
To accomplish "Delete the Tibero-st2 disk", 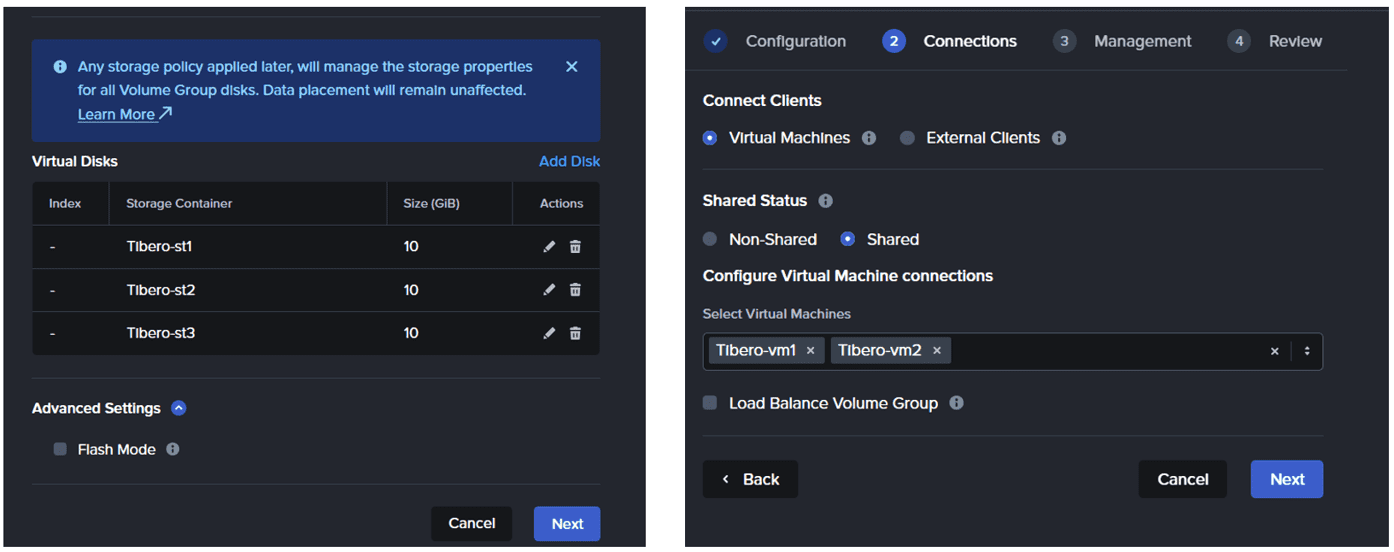I will [x=575, y=290].
